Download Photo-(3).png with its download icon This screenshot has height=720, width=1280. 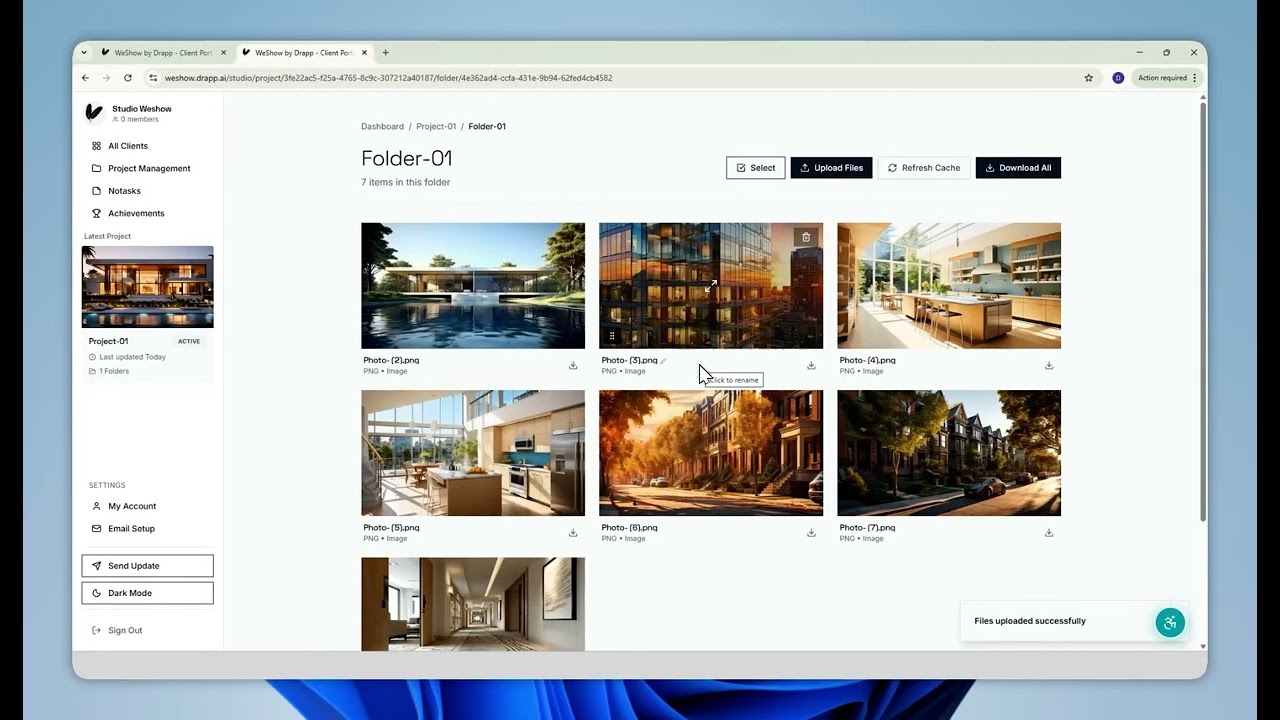(811, 365)
